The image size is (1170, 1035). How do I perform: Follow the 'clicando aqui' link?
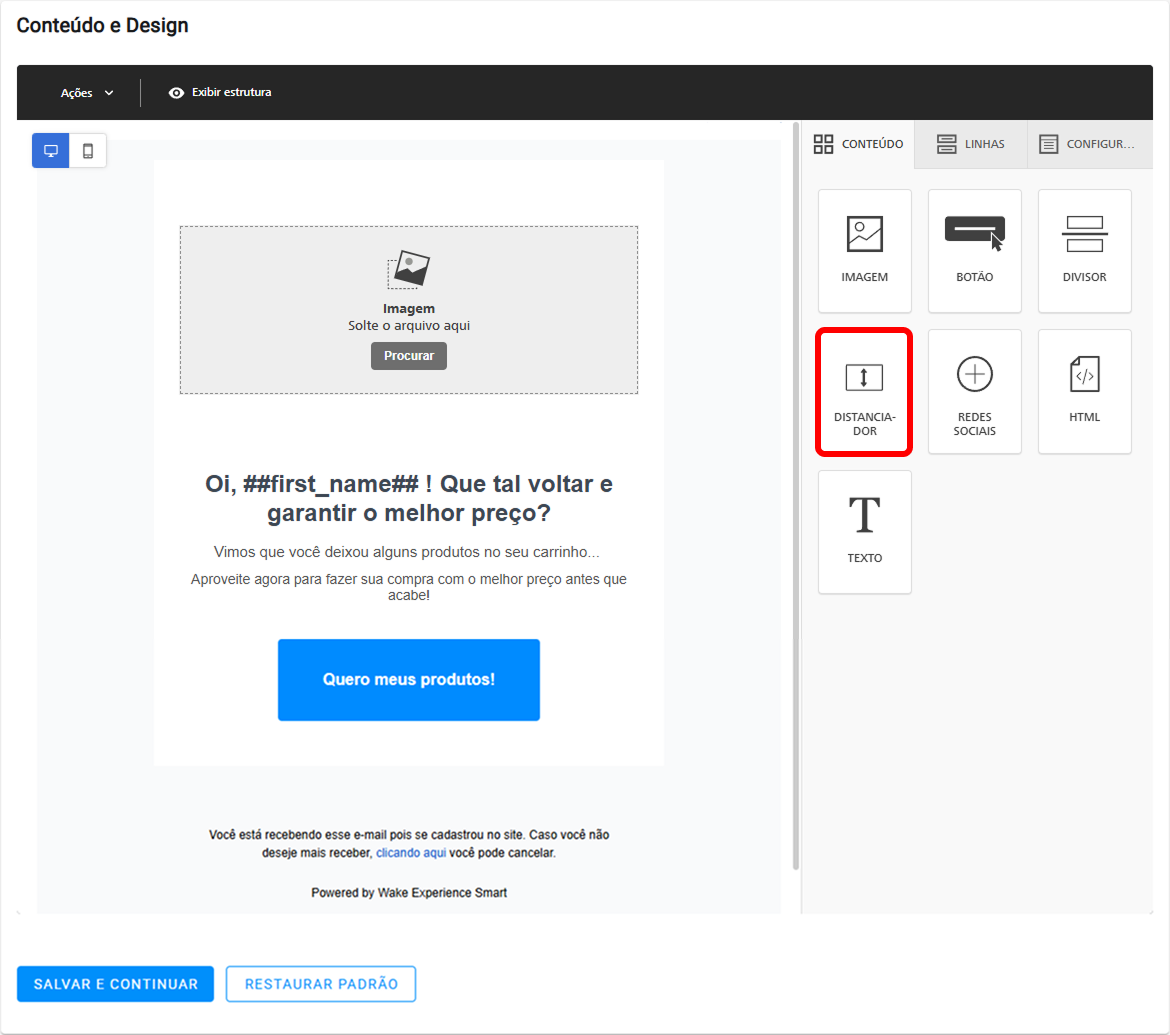[x=411, y=853]
